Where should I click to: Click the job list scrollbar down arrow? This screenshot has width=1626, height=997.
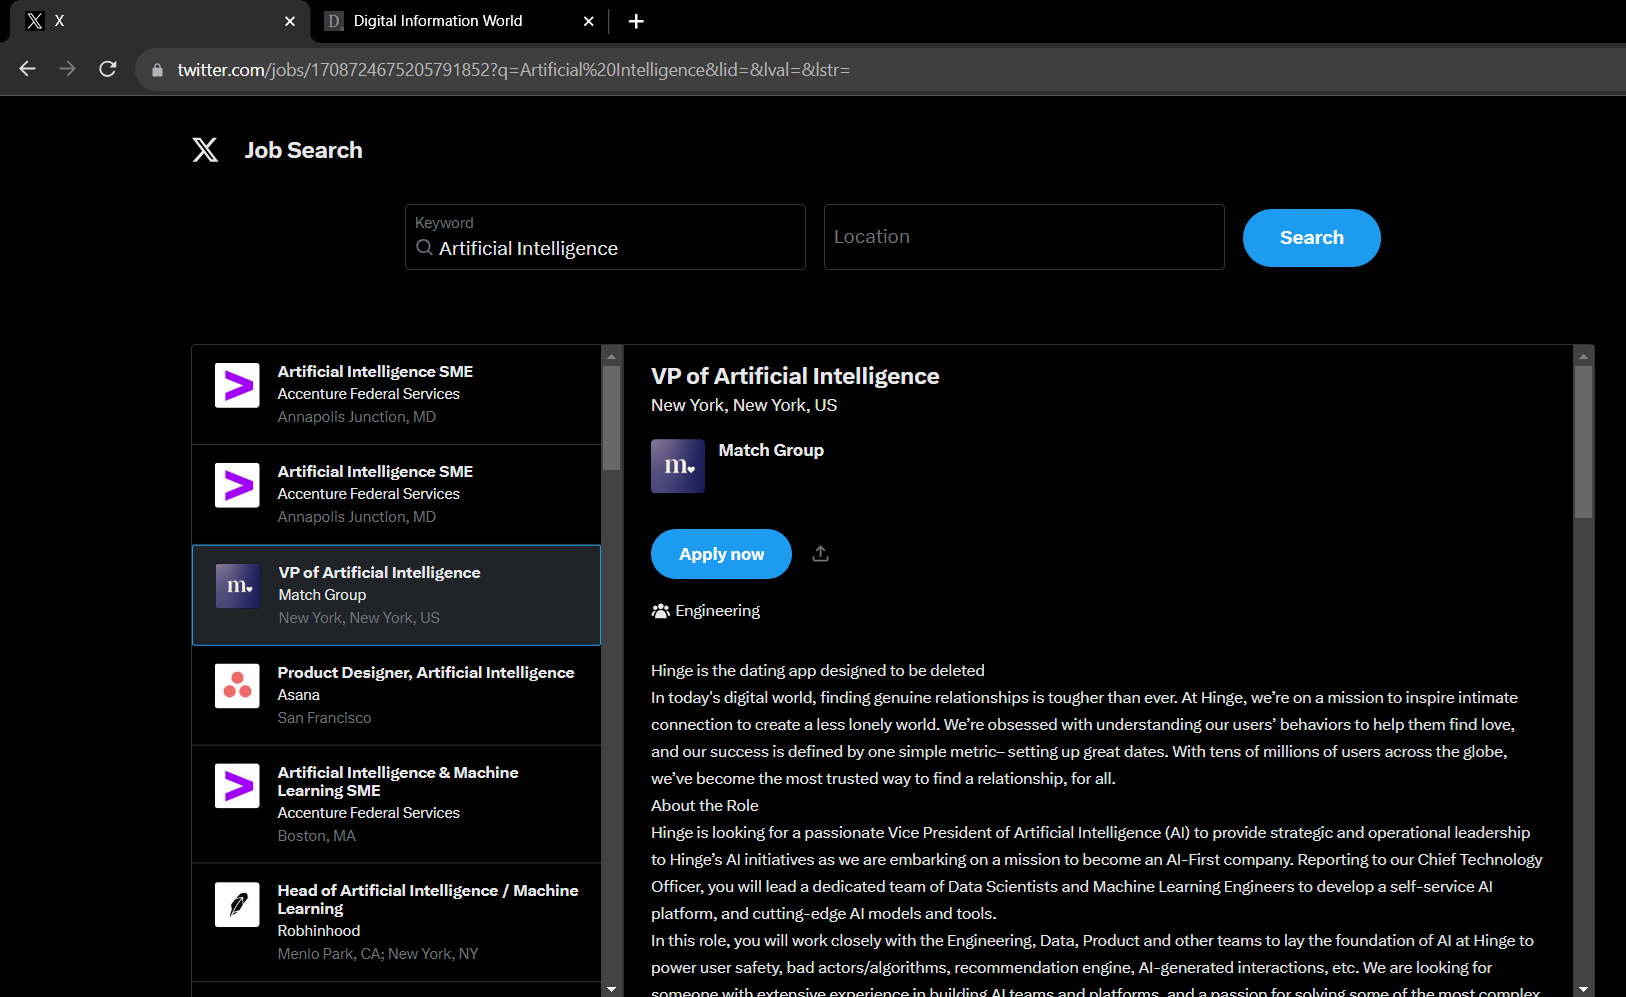pos(611,989)
